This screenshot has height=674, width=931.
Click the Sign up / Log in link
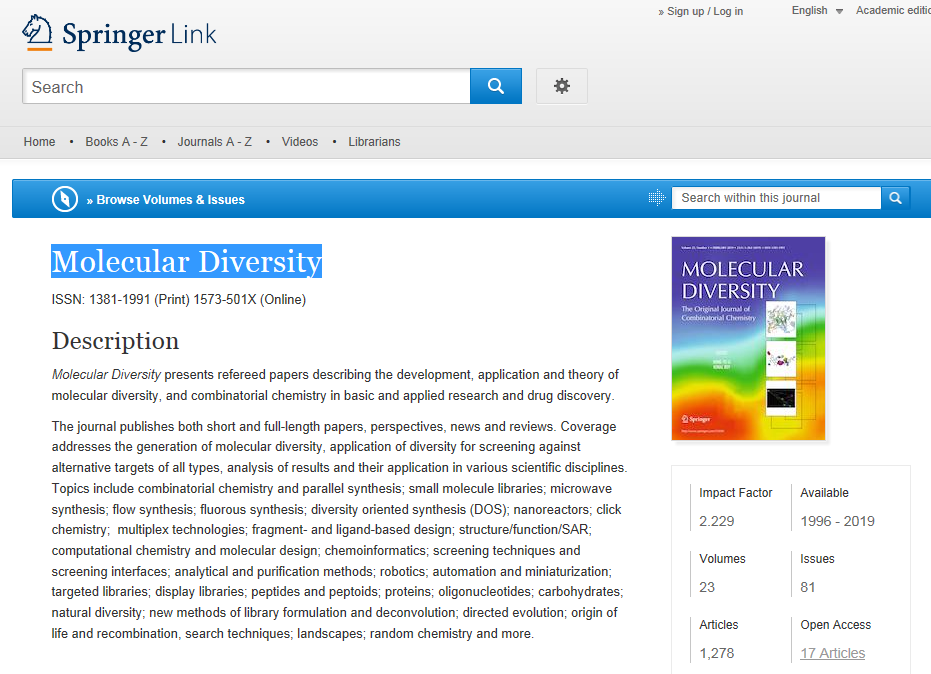click(704, 12)
